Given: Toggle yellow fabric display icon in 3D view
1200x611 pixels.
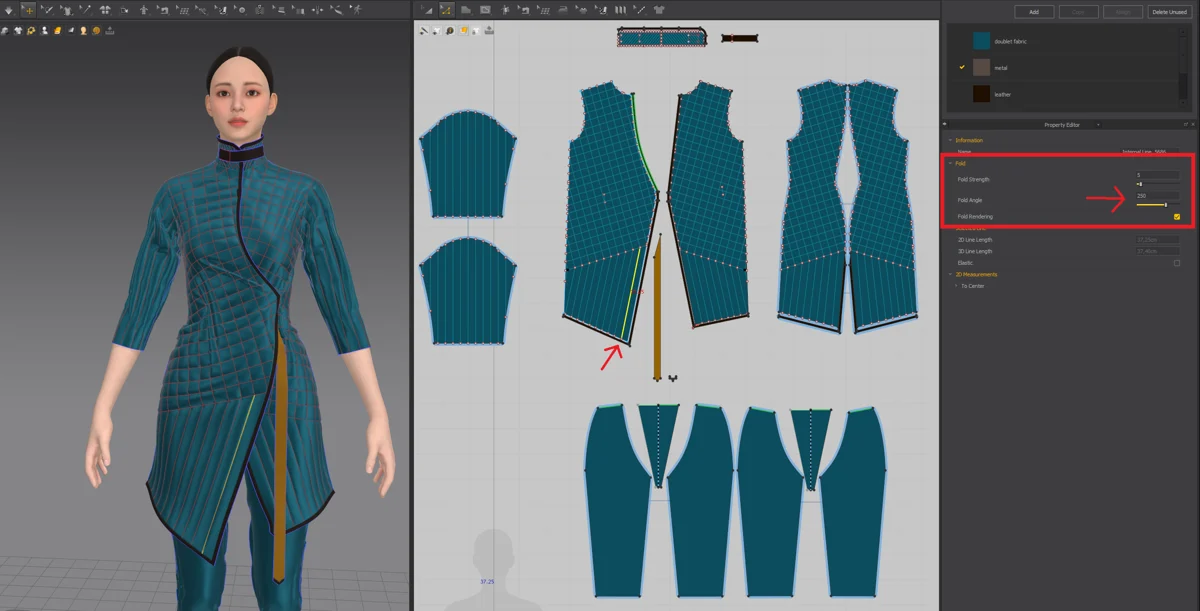Looking at the screenshot, I should tap(57, 31).
